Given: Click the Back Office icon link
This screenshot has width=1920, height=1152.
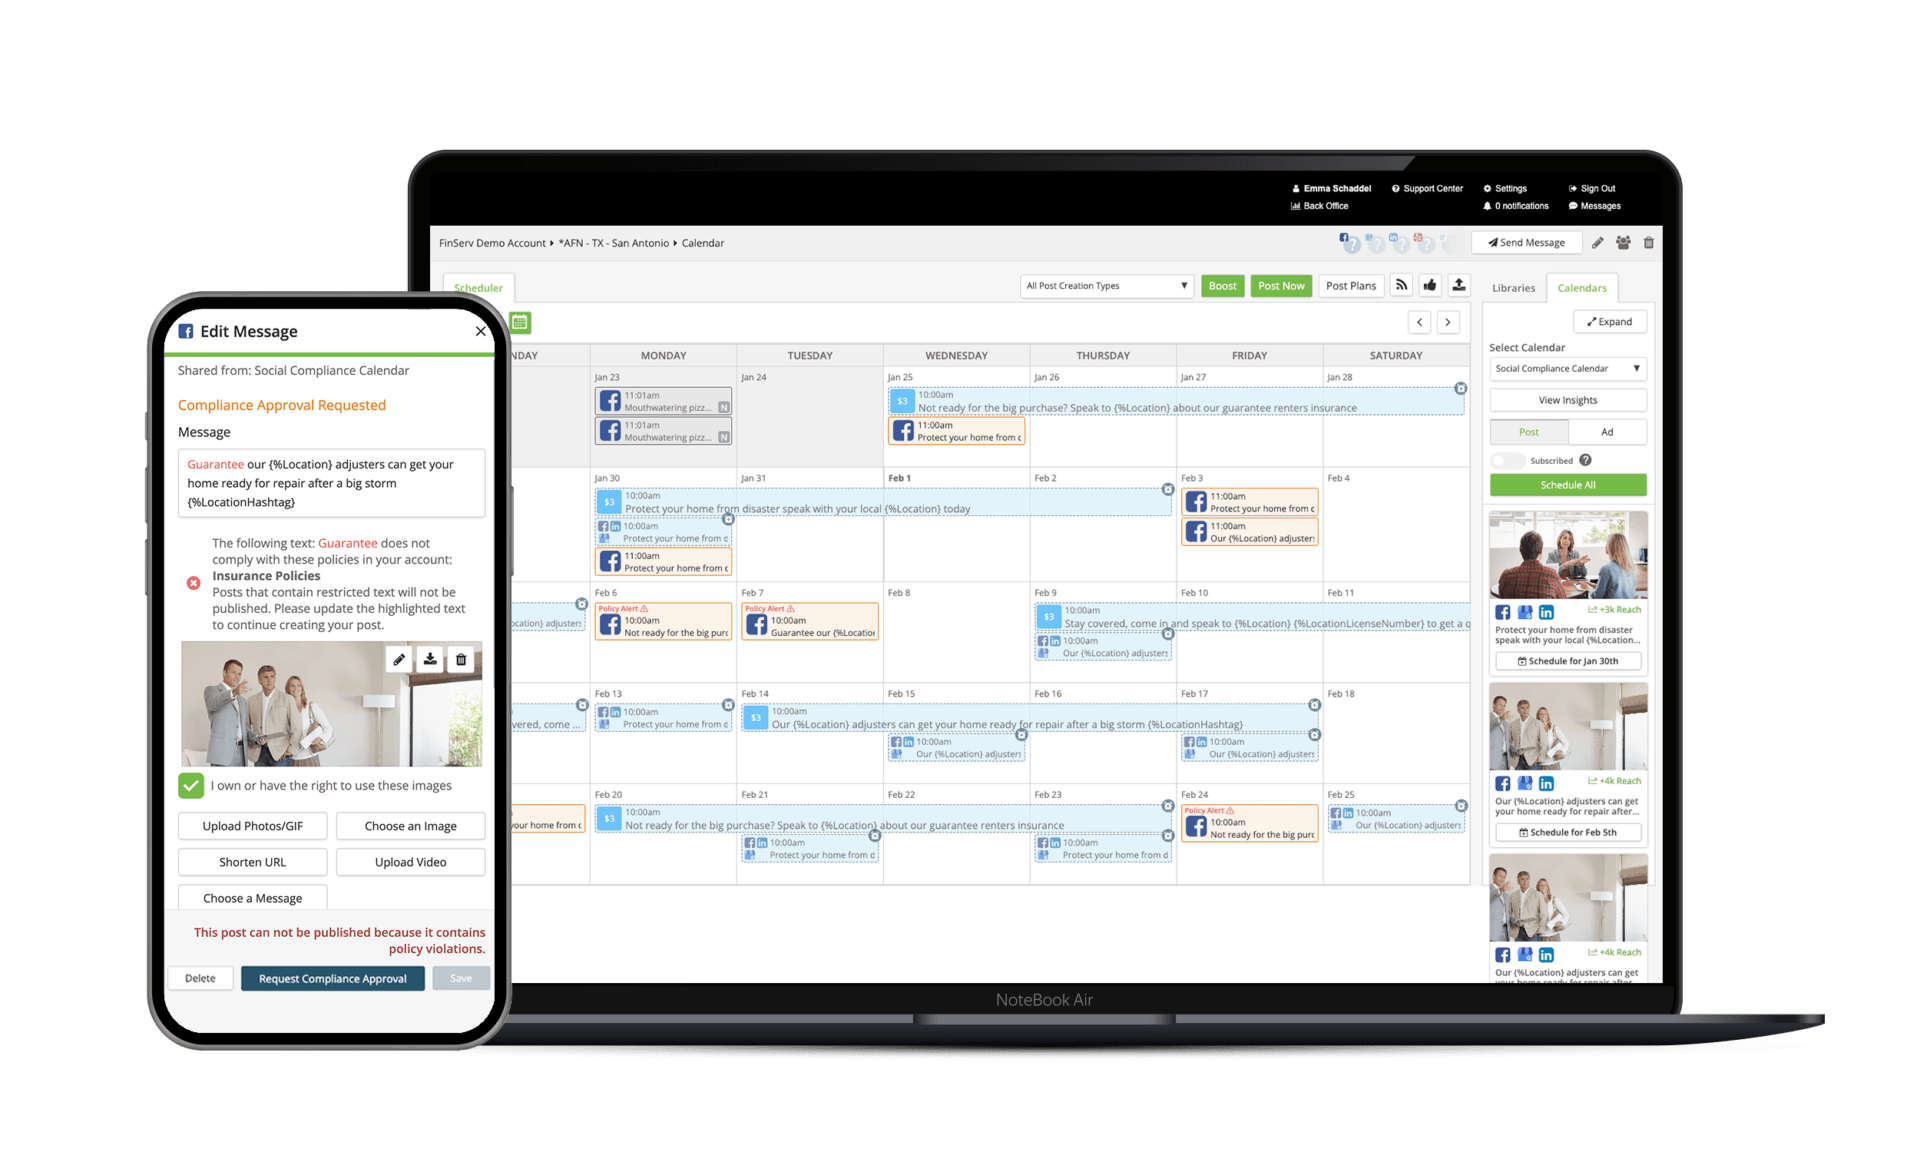Looking at the screenshot, I should click(1296, 207).
